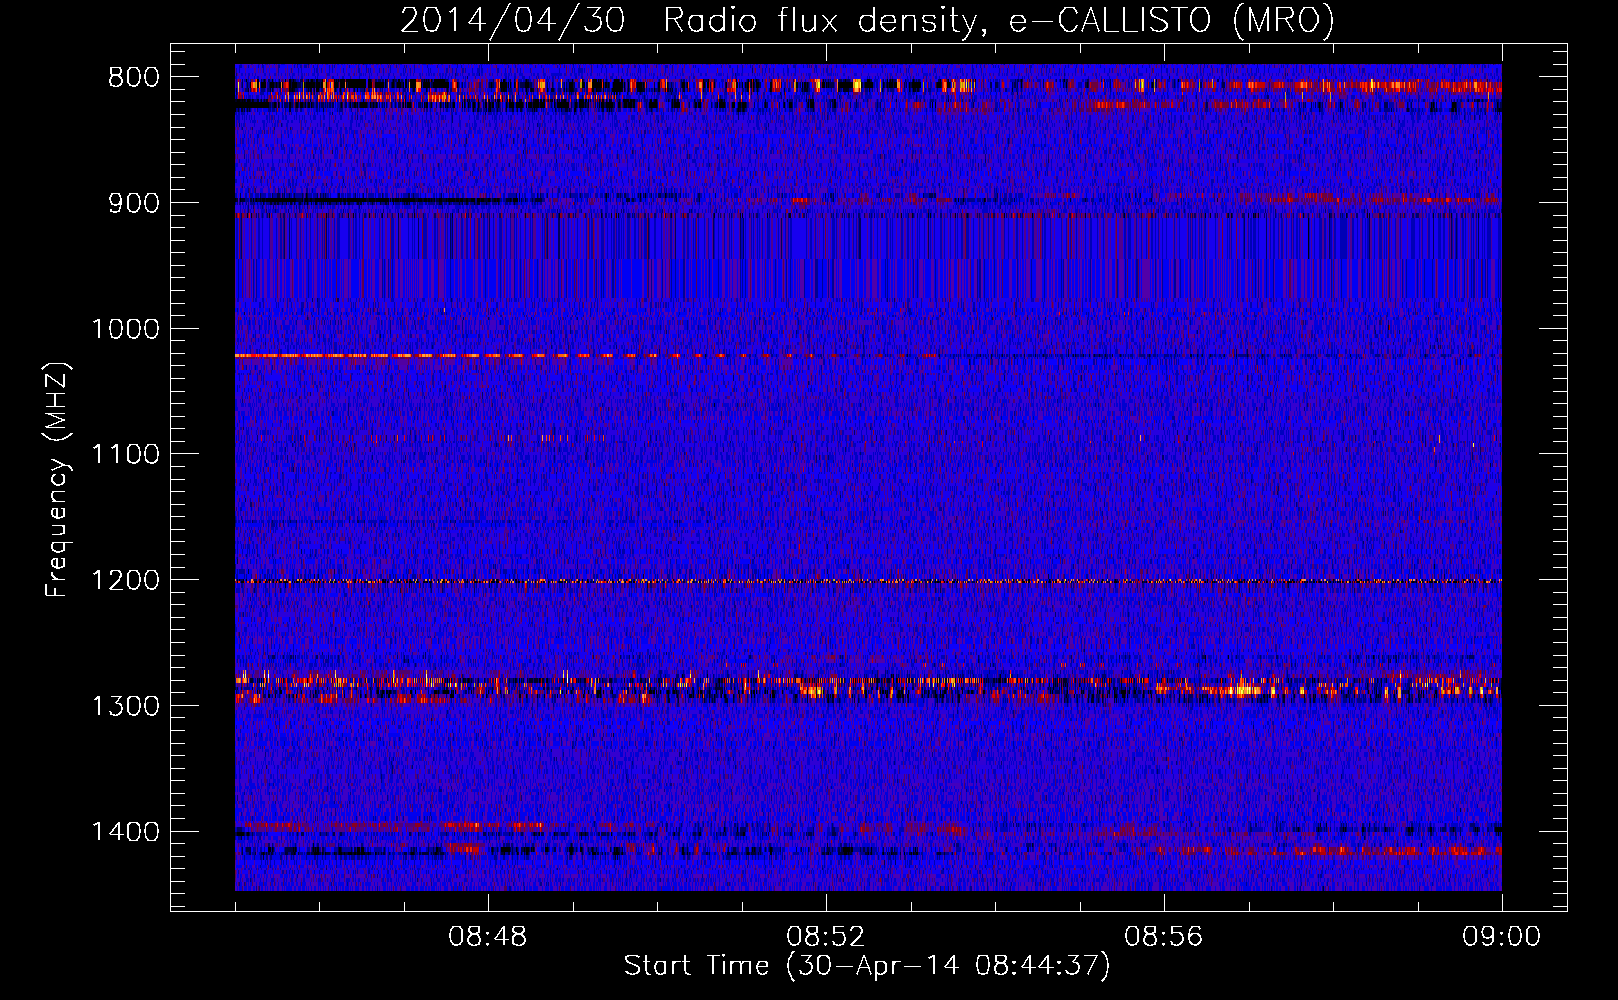Click the 1100 frequency tick label
1618x1000 pixels.
click(x=125, y=455)
